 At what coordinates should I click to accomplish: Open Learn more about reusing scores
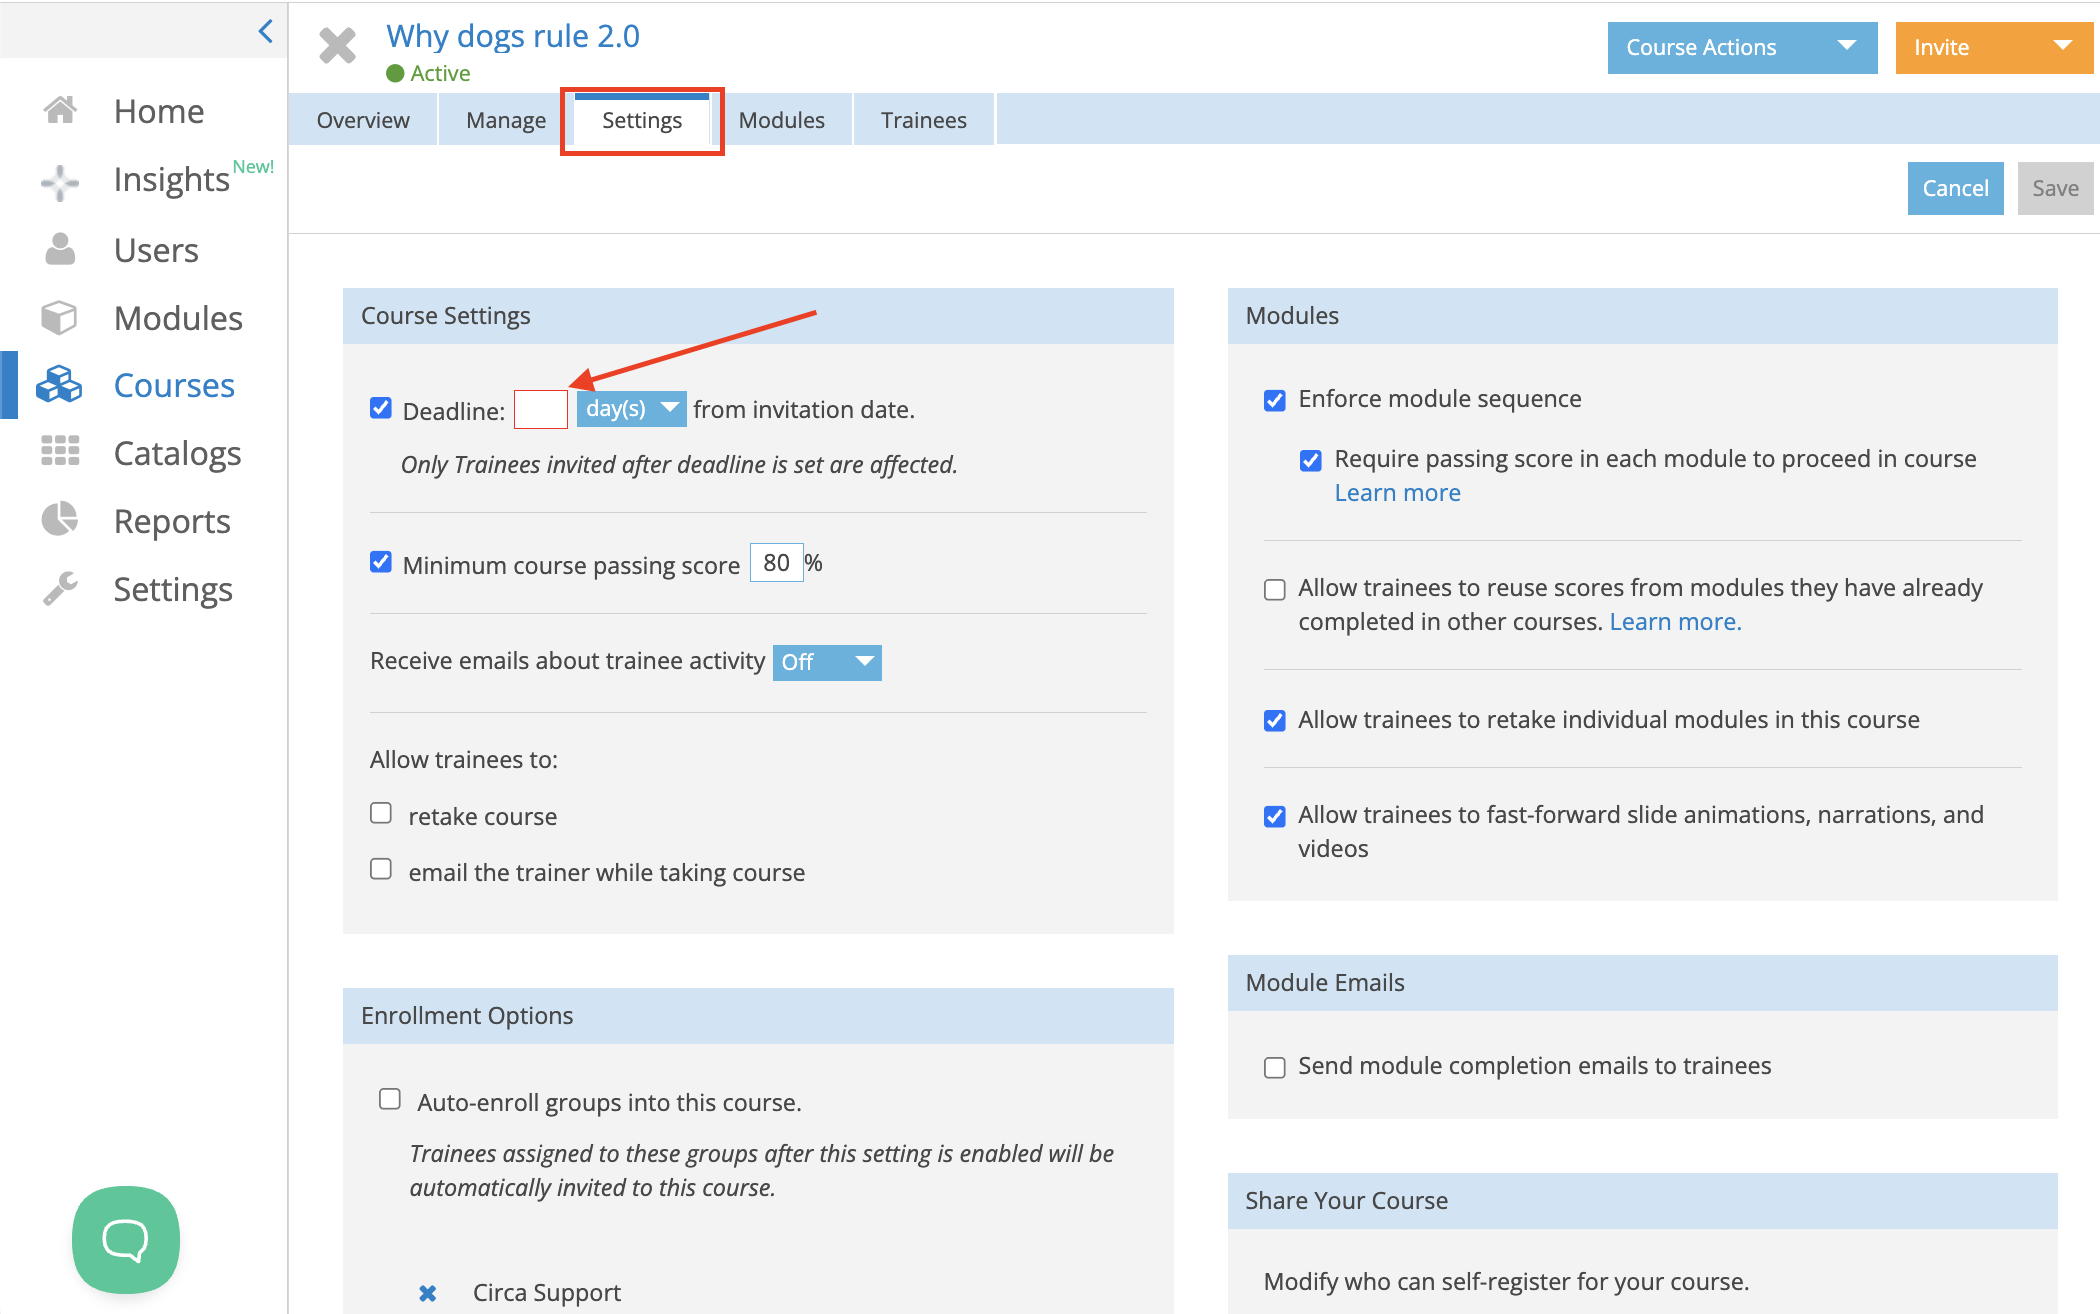(1675, 622)
